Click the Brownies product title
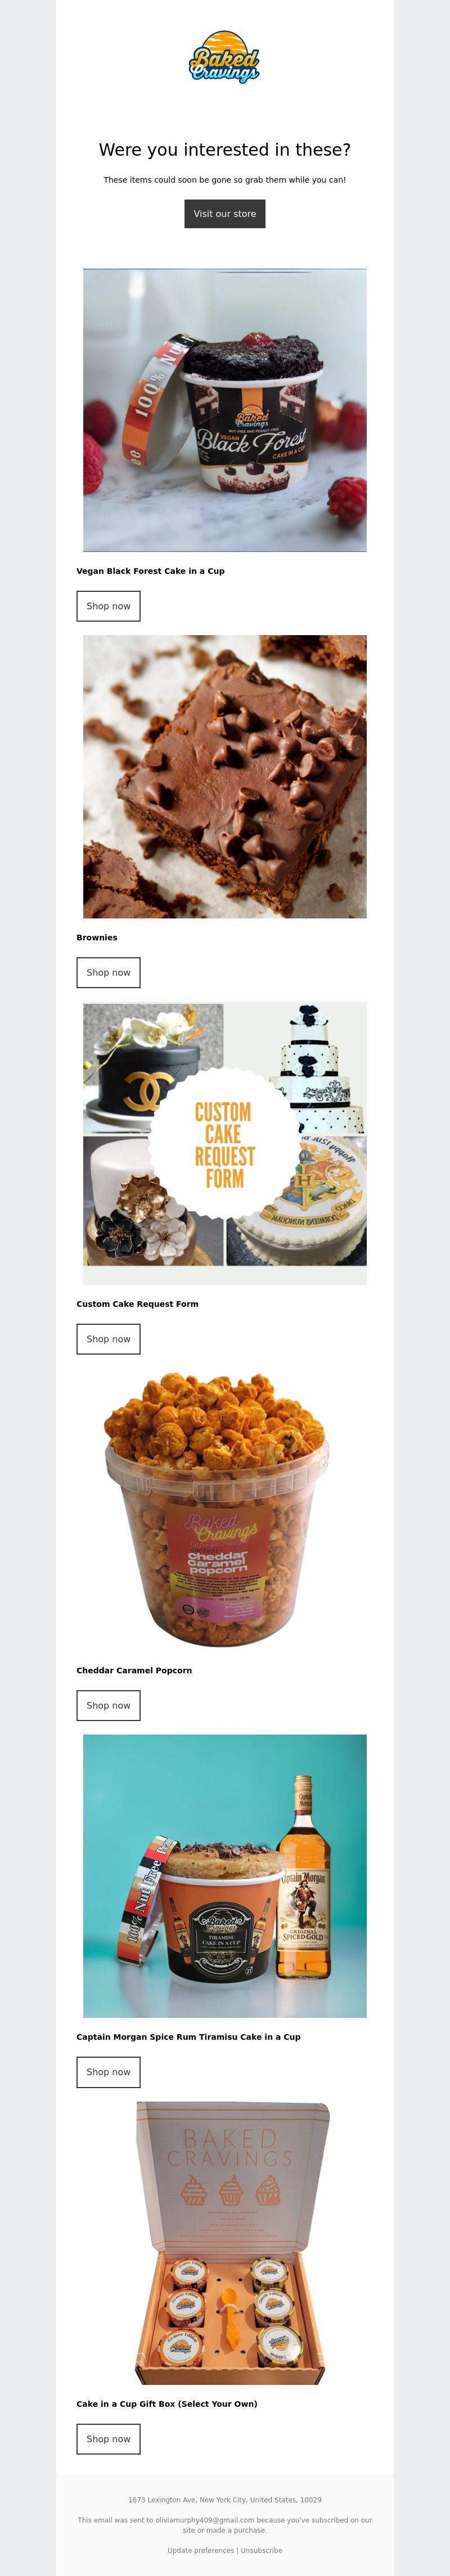The width and height of the screenshot is (450, 2576). pyautogui.click(x=97, y=938)
